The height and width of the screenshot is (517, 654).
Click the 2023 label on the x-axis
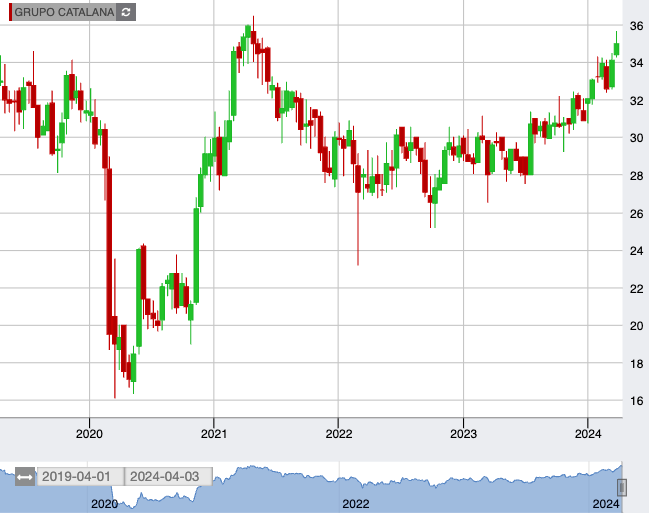coord(463,434)
